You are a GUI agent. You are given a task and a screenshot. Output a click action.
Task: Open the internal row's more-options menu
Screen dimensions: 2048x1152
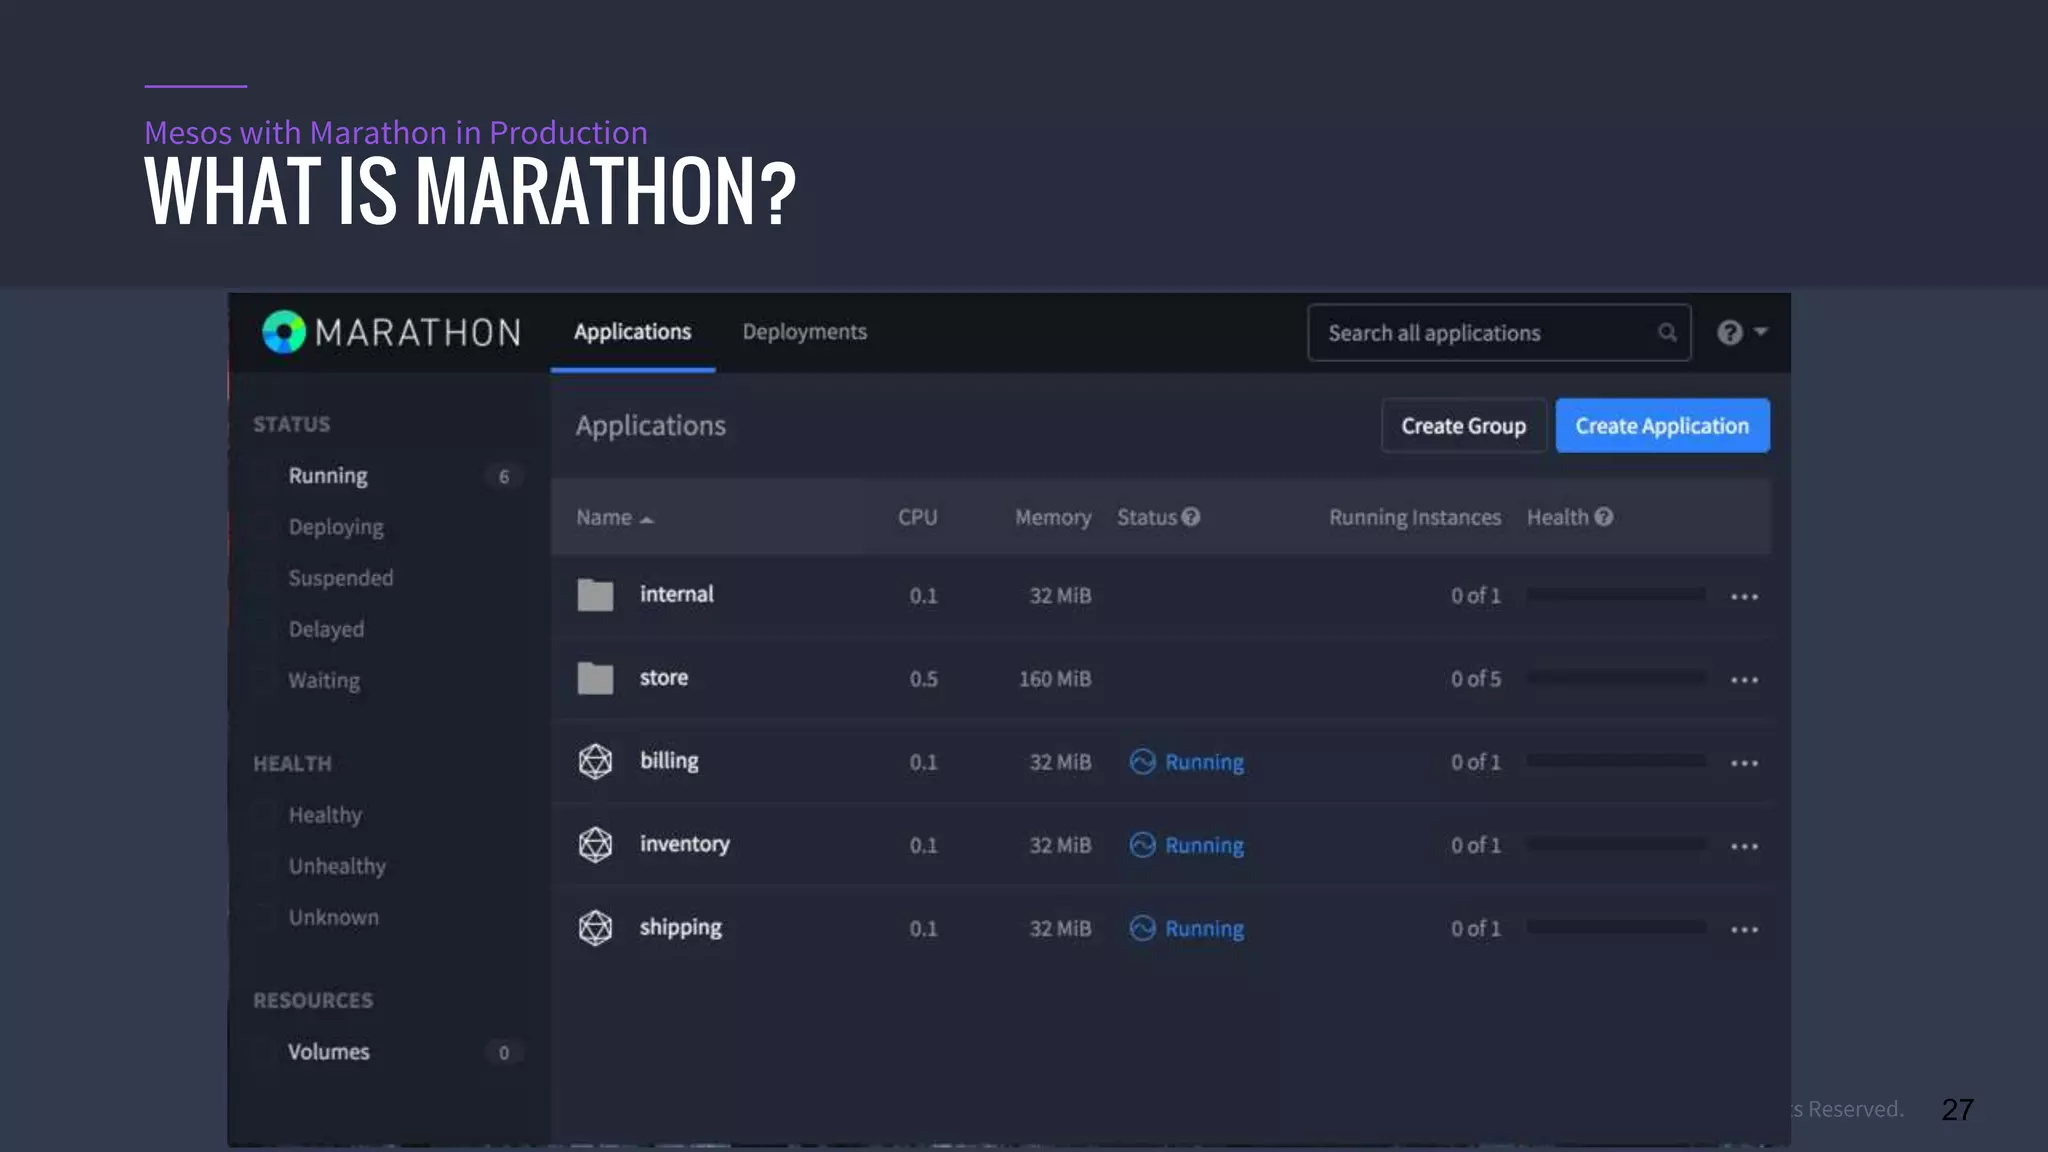pyautogui.click(x=1744, y=597)
